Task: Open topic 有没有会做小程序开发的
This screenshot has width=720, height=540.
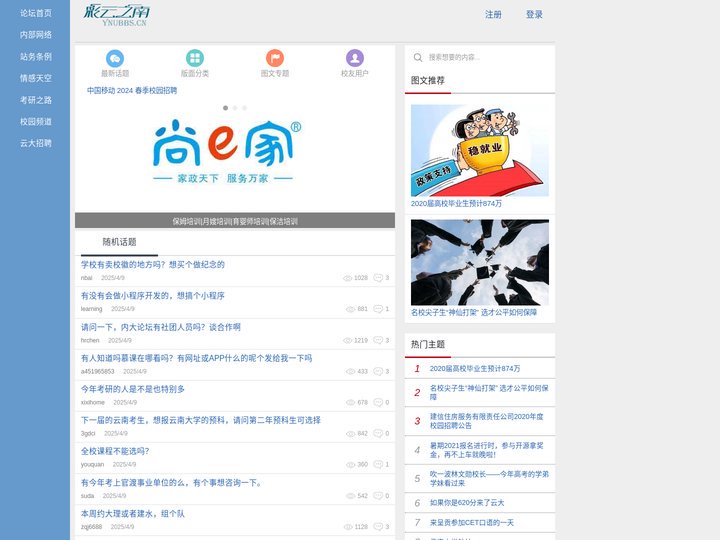Action: (152, 296)
